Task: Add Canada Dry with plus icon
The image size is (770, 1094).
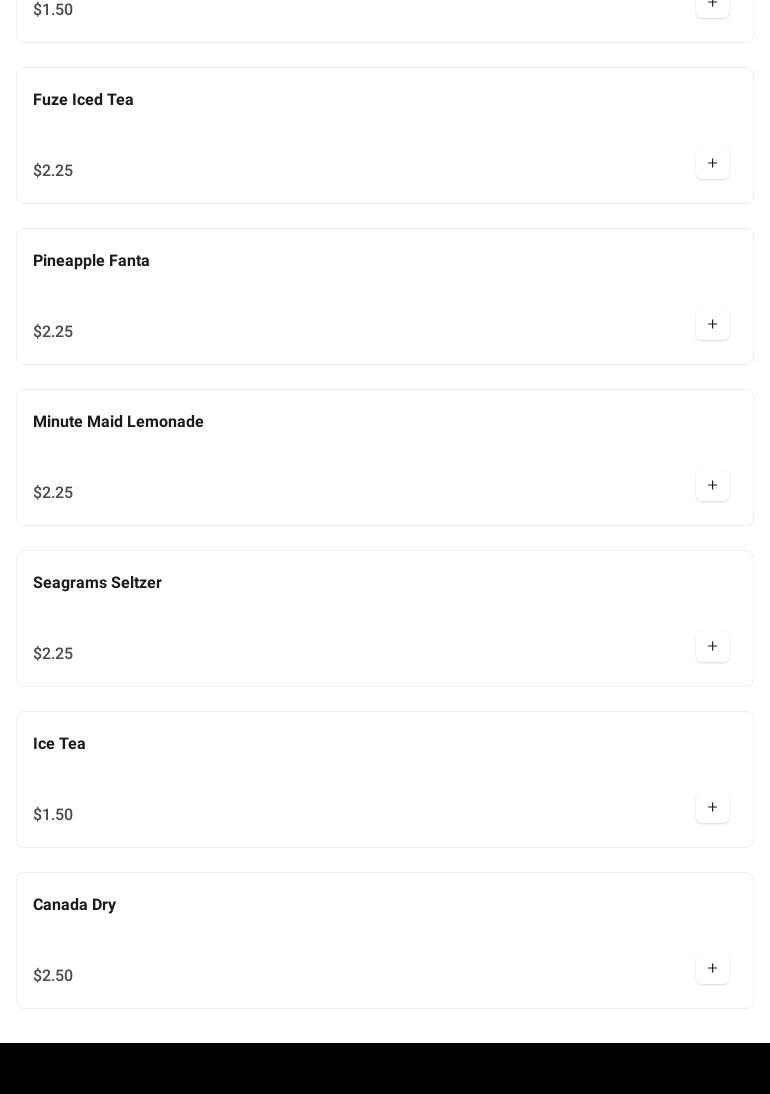Action: [712, 969]
